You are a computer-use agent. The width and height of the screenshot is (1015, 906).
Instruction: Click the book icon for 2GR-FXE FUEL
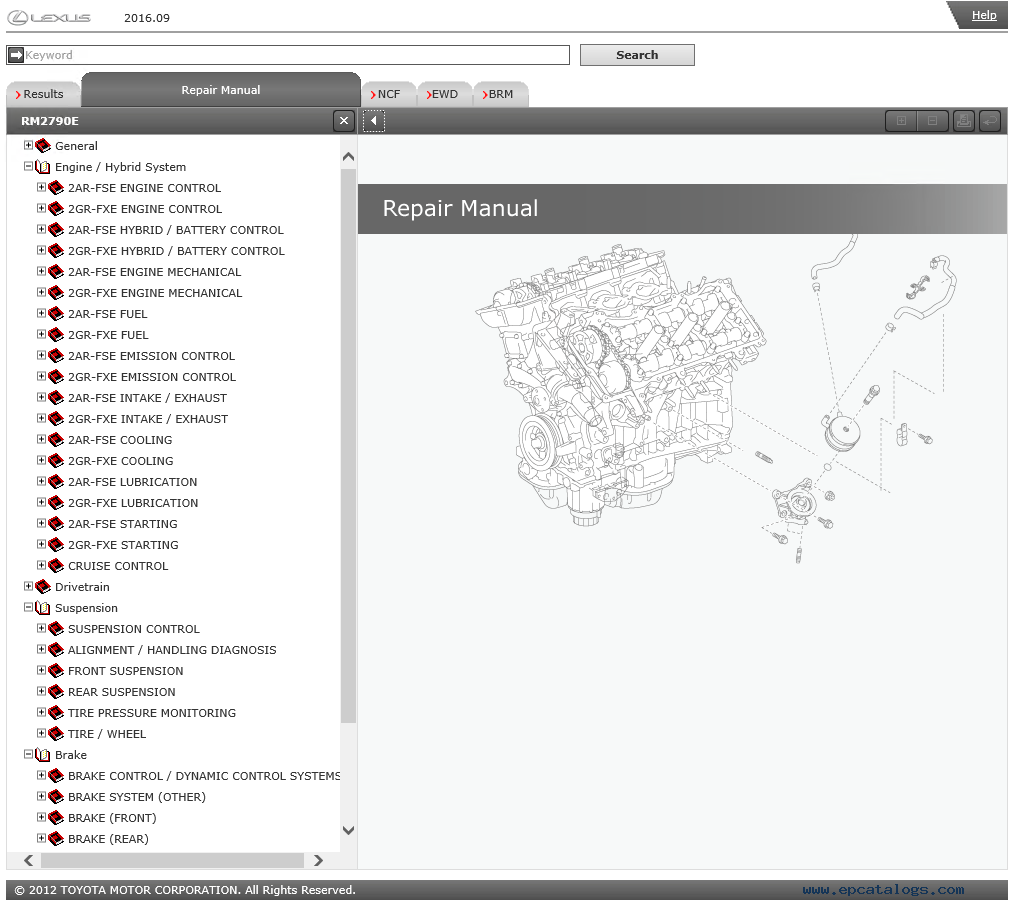[x=56, y=335]
